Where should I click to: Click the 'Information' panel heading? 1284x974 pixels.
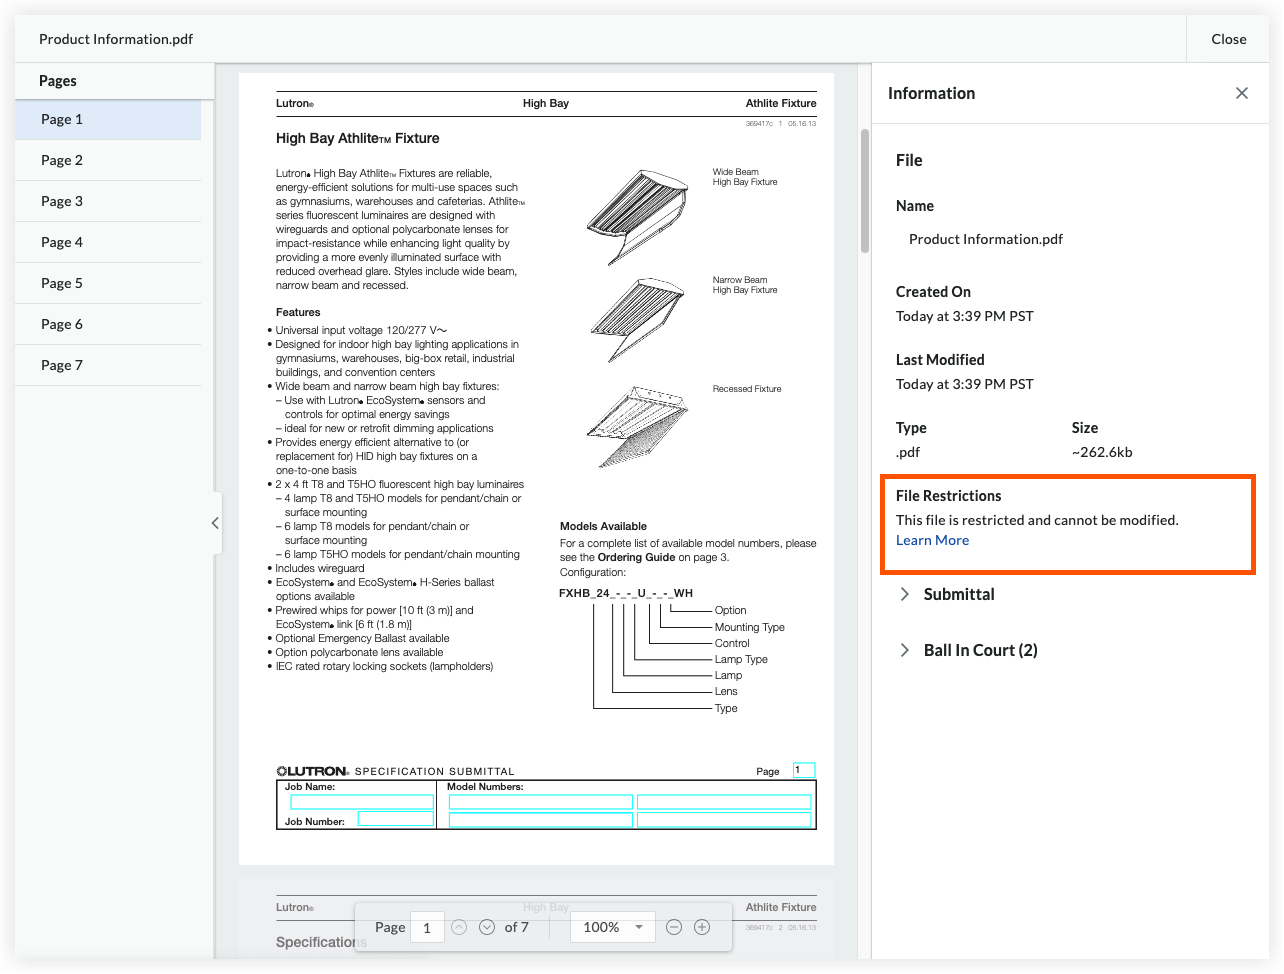(x=931, y=93)
